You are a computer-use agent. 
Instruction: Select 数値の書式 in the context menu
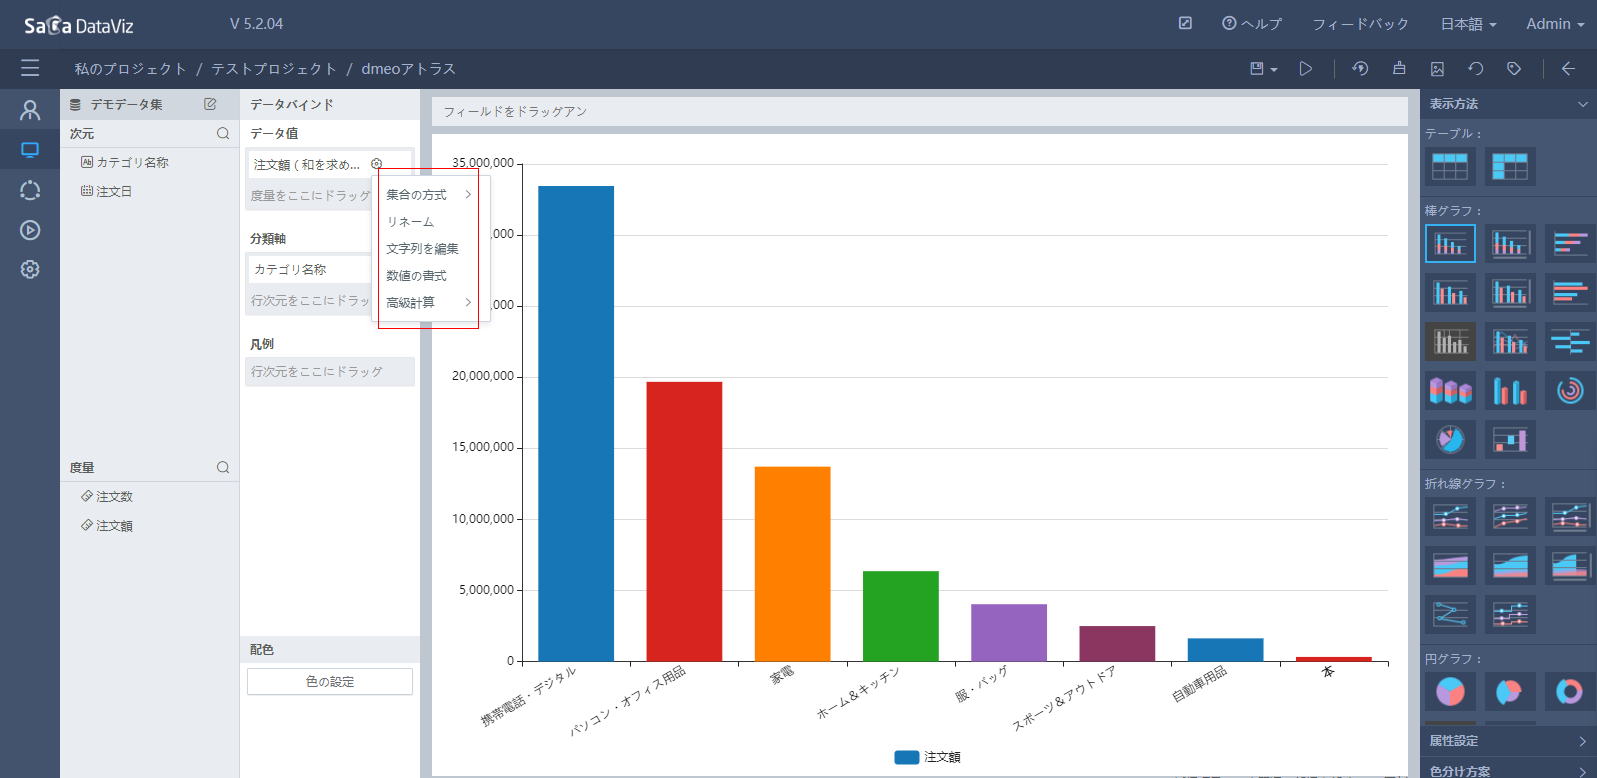[x=416, y=276]
